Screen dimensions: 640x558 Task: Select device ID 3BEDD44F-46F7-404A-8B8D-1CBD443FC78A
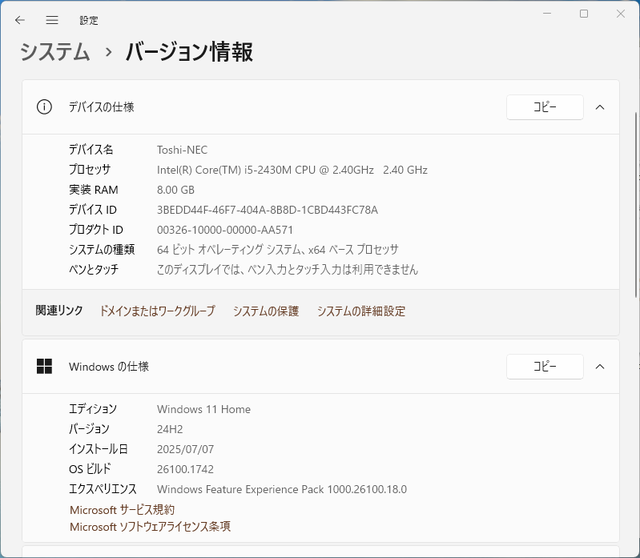pyautogui.click(x=267, y=210)
